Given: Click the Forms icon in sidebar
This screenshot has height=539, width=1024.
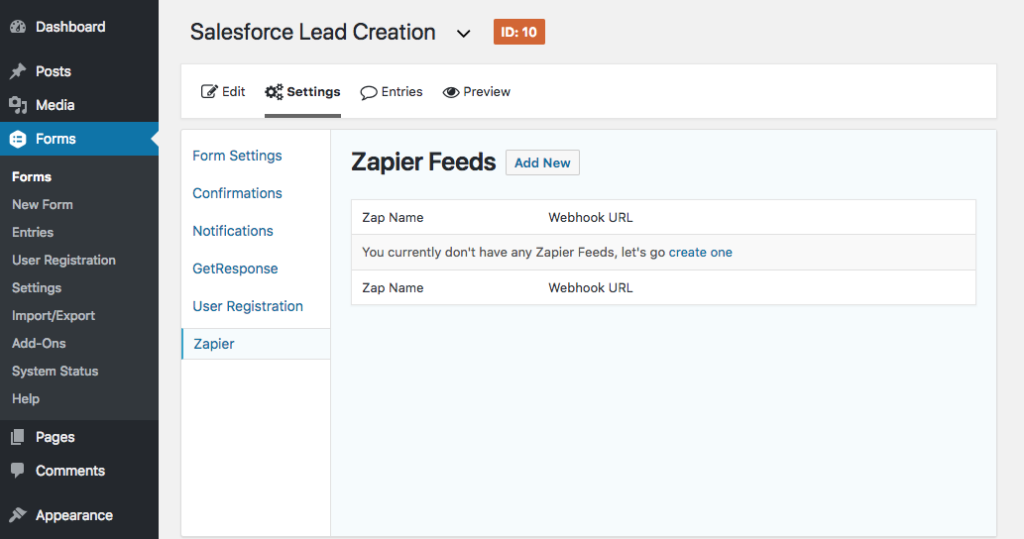Looking at the screenshot, I should [x=18, y=139].
